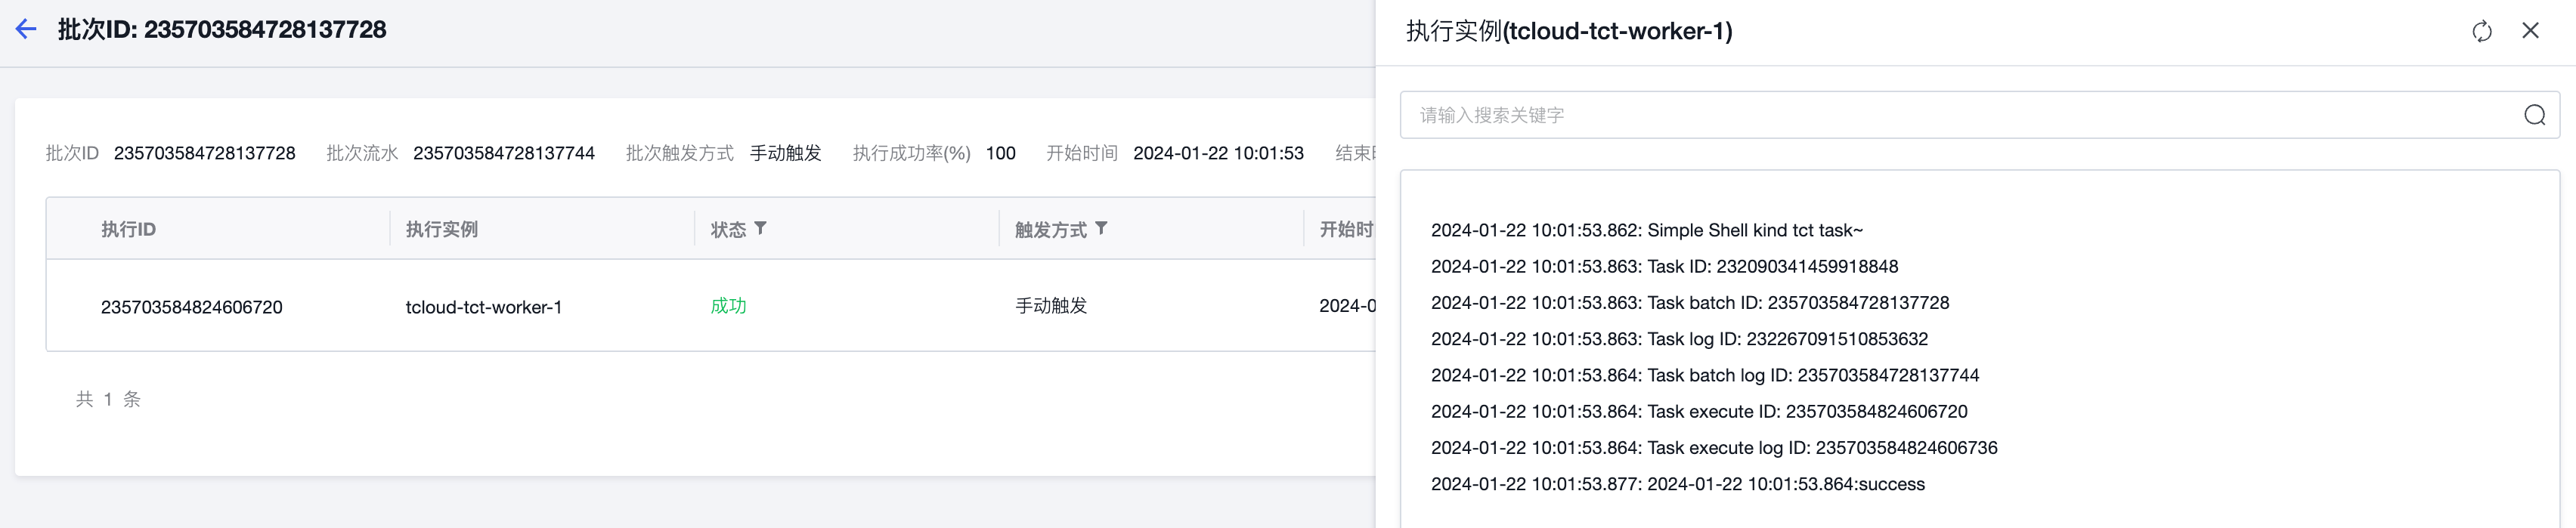Click the 共 1 条 total count
The height and width of the screenshot is (528, 2576).
[108, 399]
